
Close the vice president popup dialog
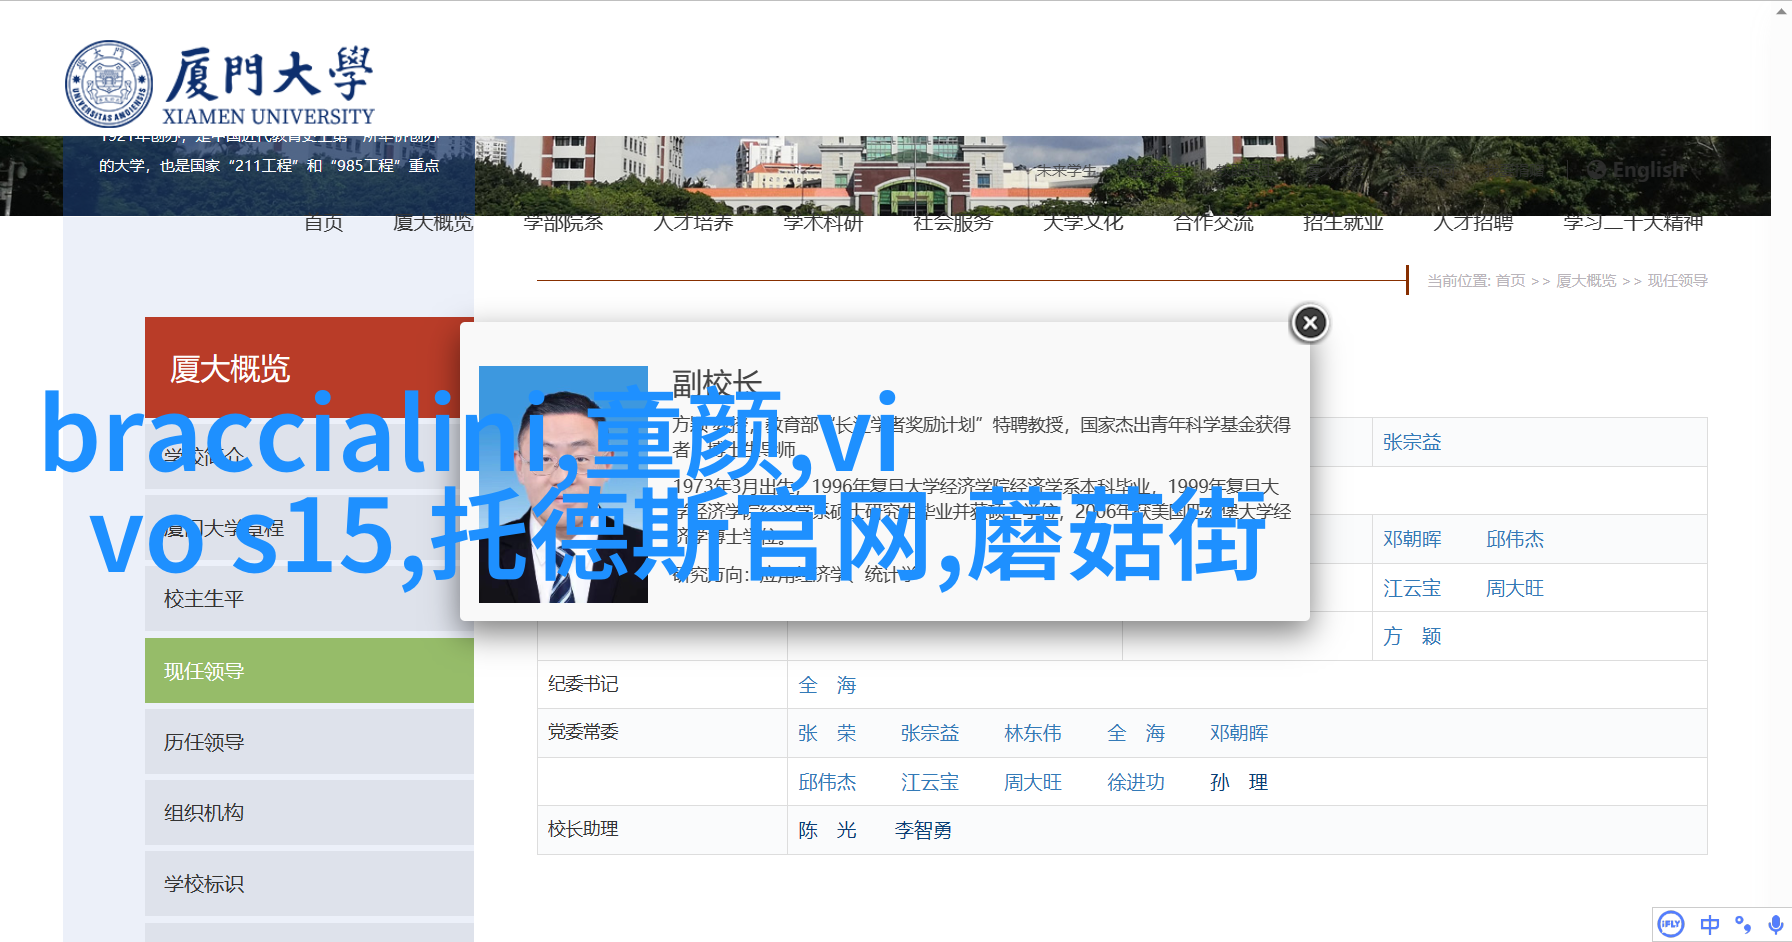1310,323
